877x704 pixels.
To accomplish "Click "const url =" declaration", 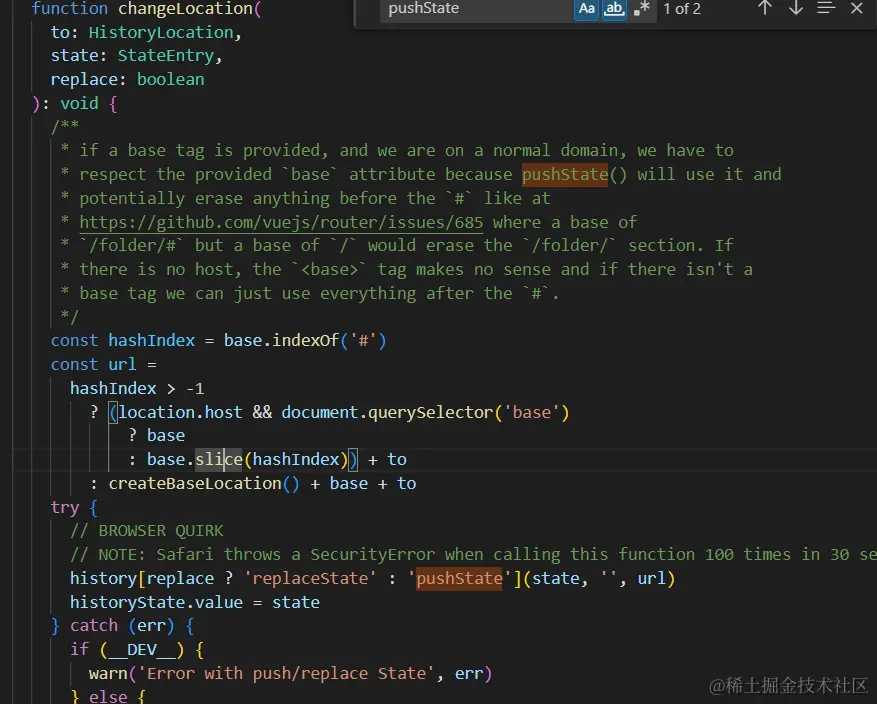I will (103, 365).
